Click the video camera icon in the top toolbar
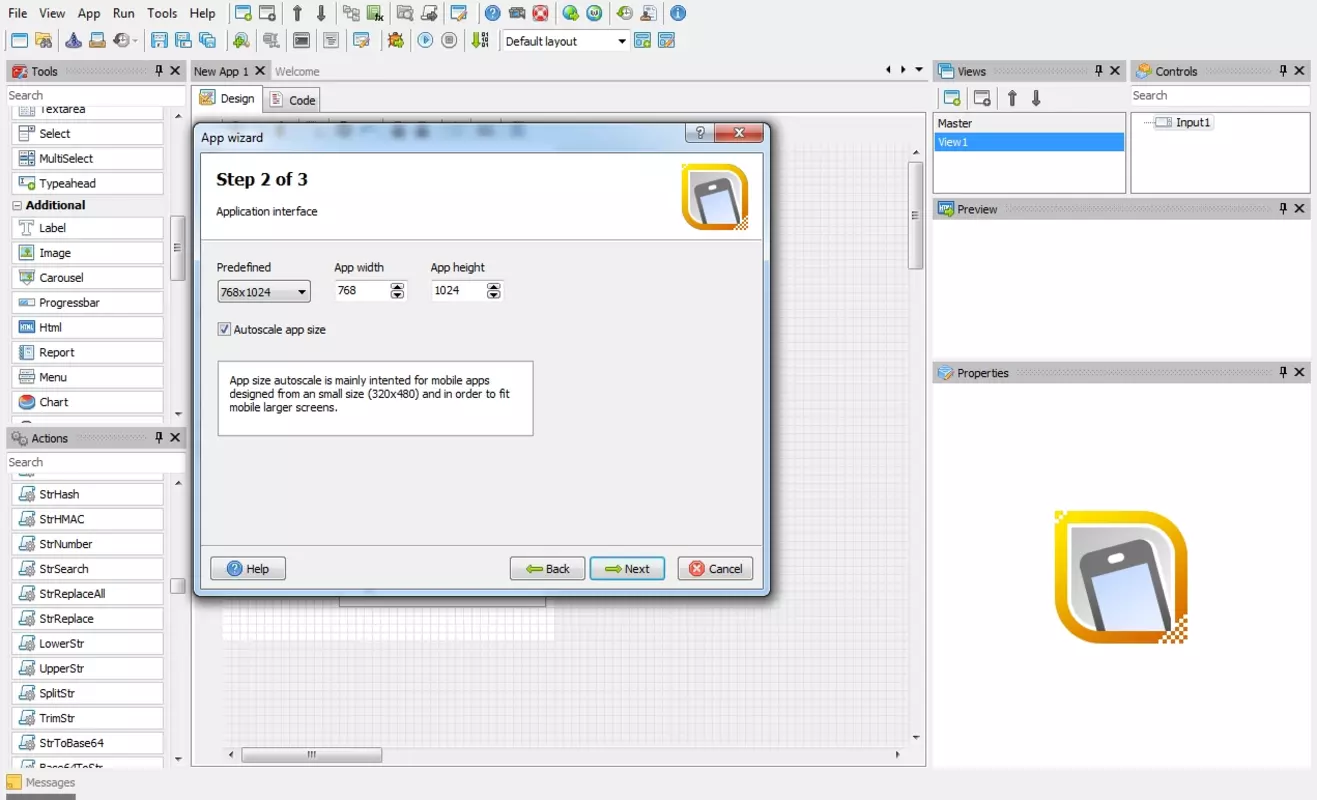The height and width of the screenshot is (800, 1317). click(x=516, y=13)
